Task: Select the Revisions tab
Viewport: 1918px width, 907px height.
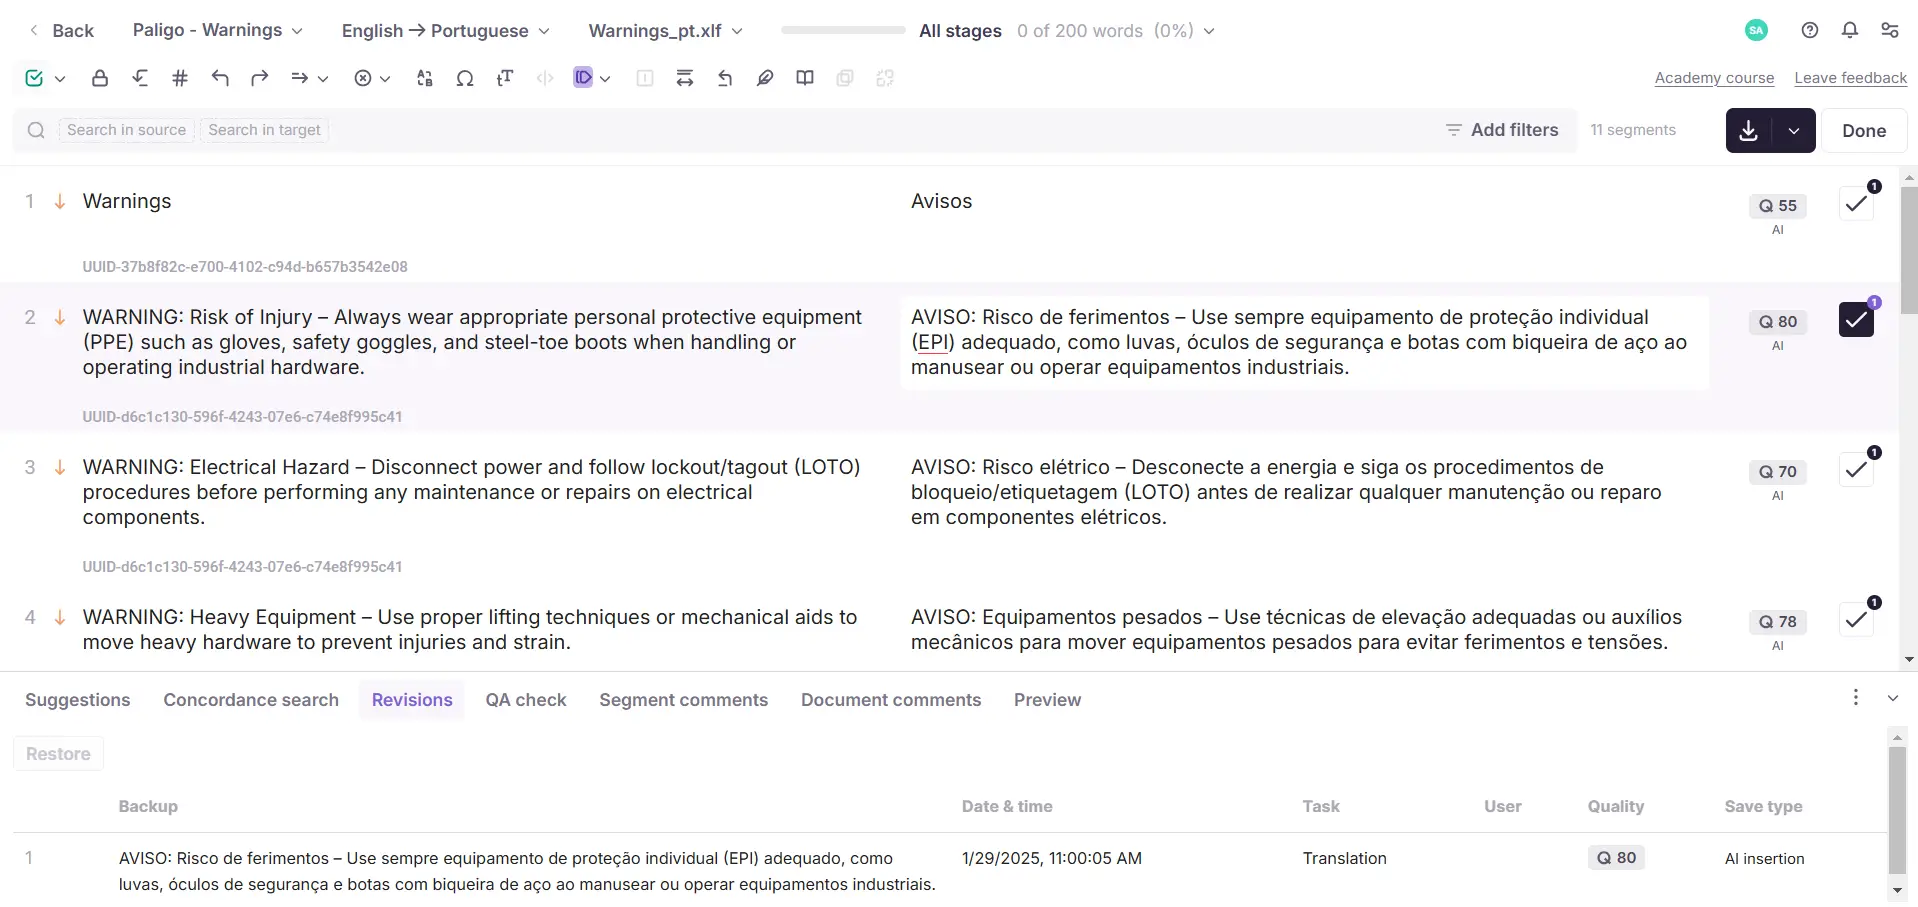Action: [x=412, y=700]
